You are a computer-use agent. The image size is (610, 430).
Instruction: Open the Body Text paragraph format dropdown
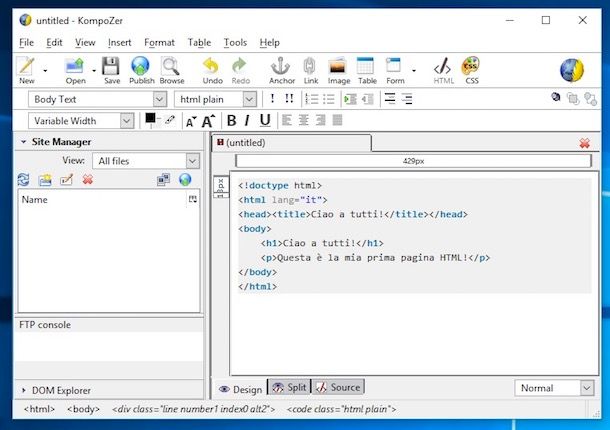[x=98, y=99]
